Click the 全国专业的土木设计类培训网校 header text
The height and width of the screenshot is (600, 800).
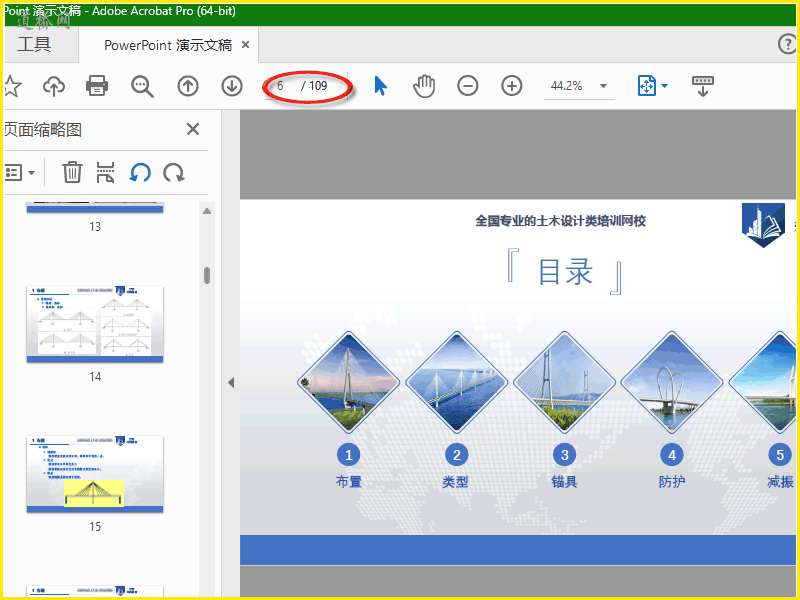point(561,221)
